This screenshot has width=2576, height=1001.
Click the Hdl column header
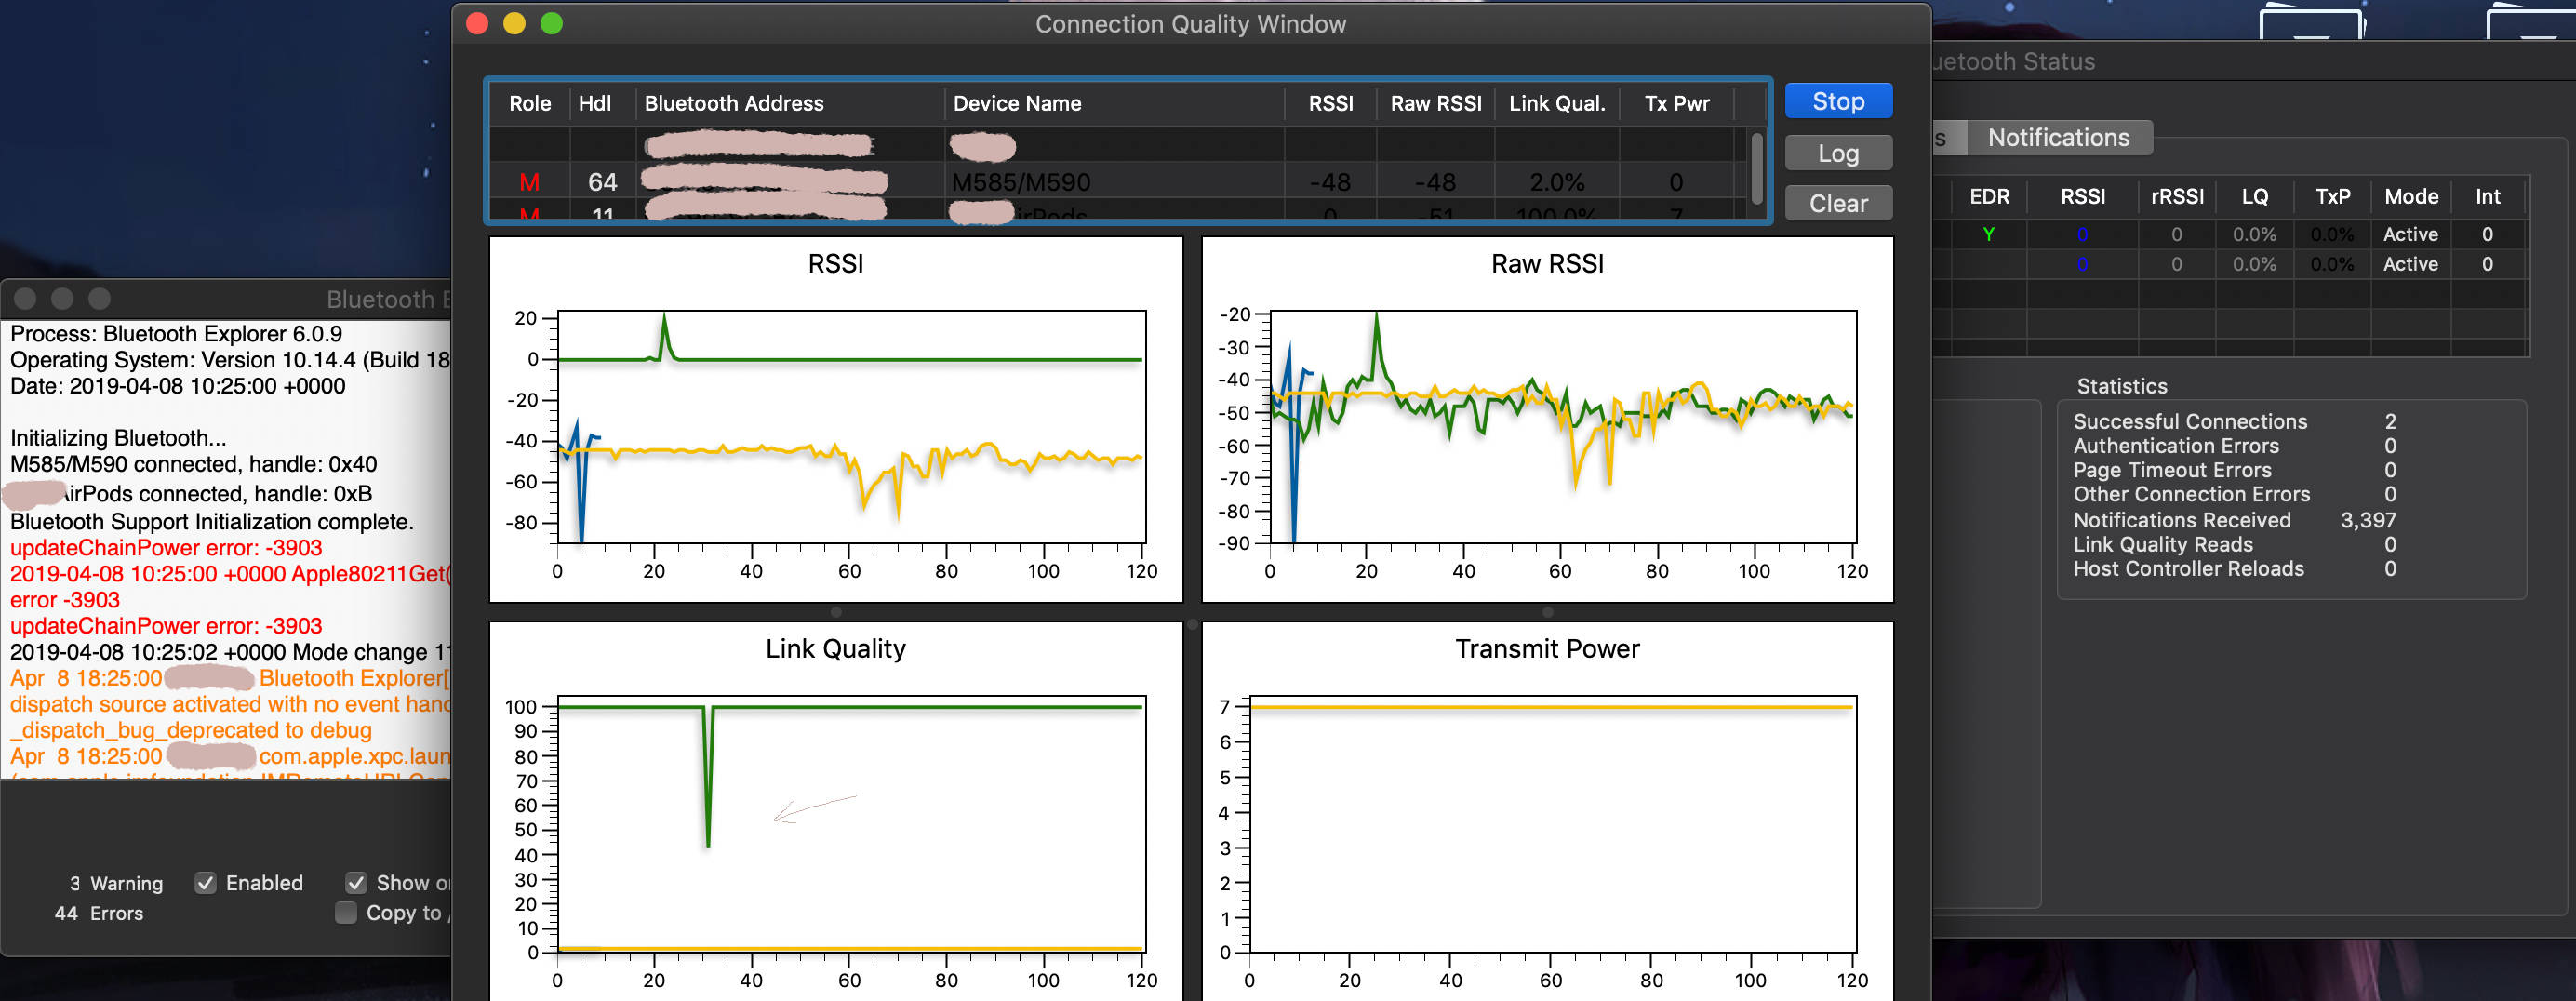point(595,104)
